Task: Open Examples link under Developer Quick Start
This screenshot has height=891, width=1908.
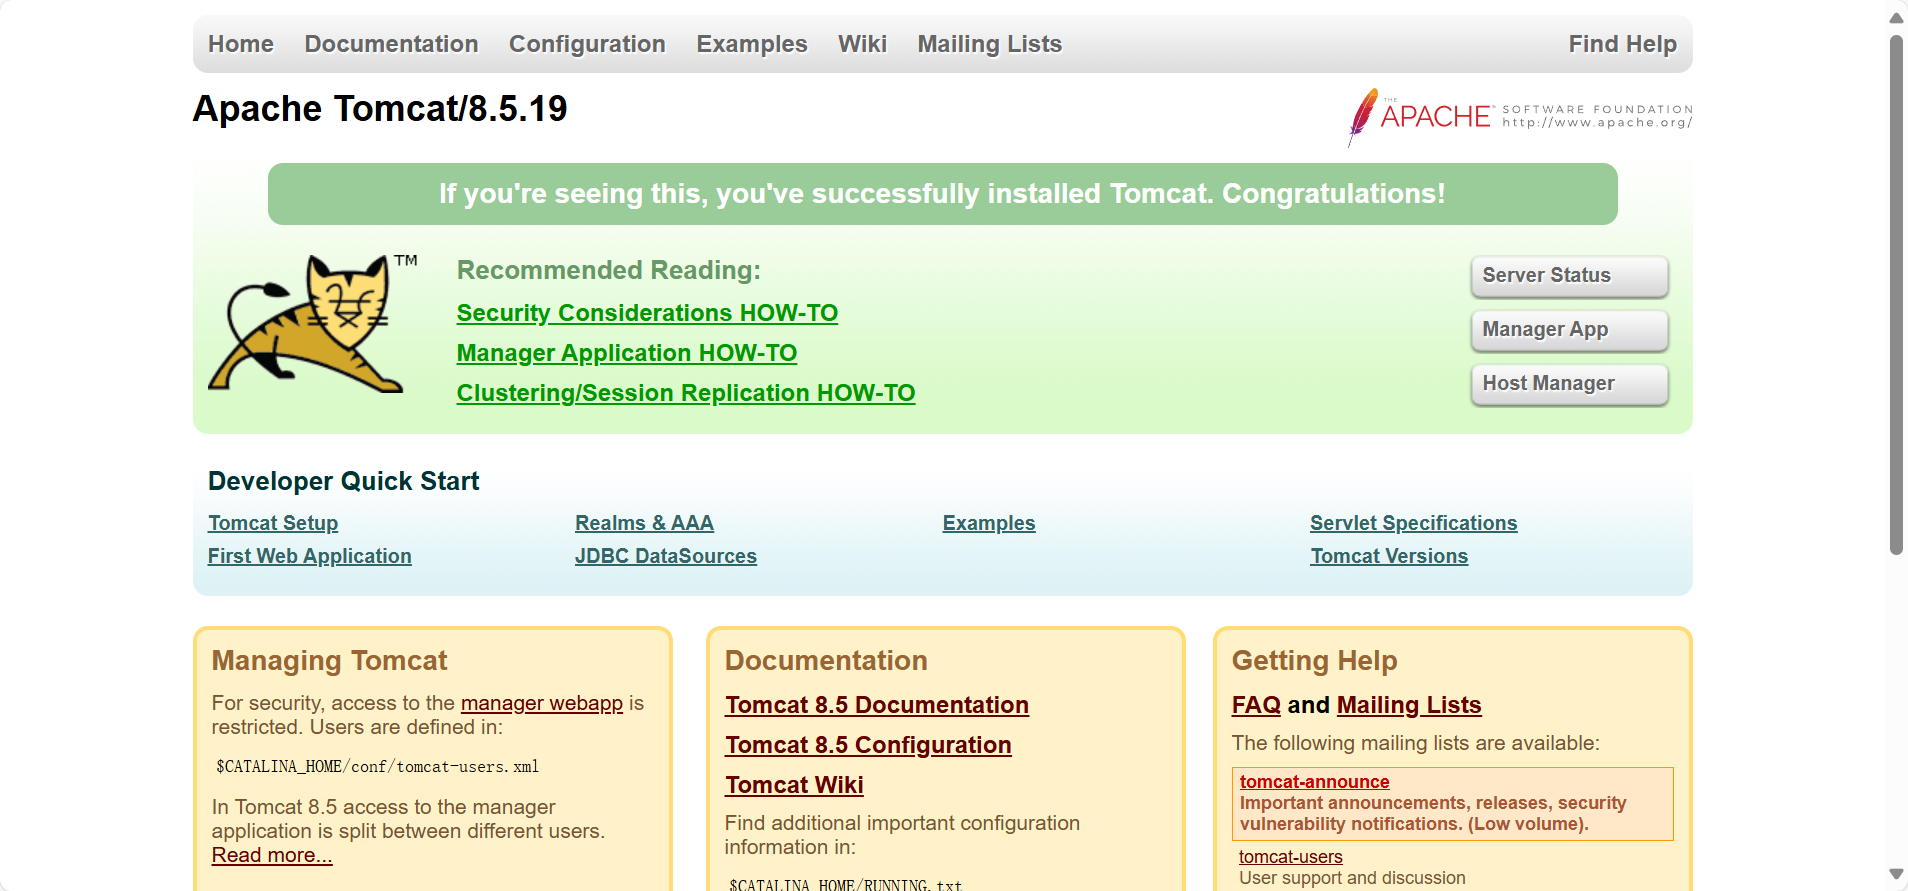Action: 989,523
